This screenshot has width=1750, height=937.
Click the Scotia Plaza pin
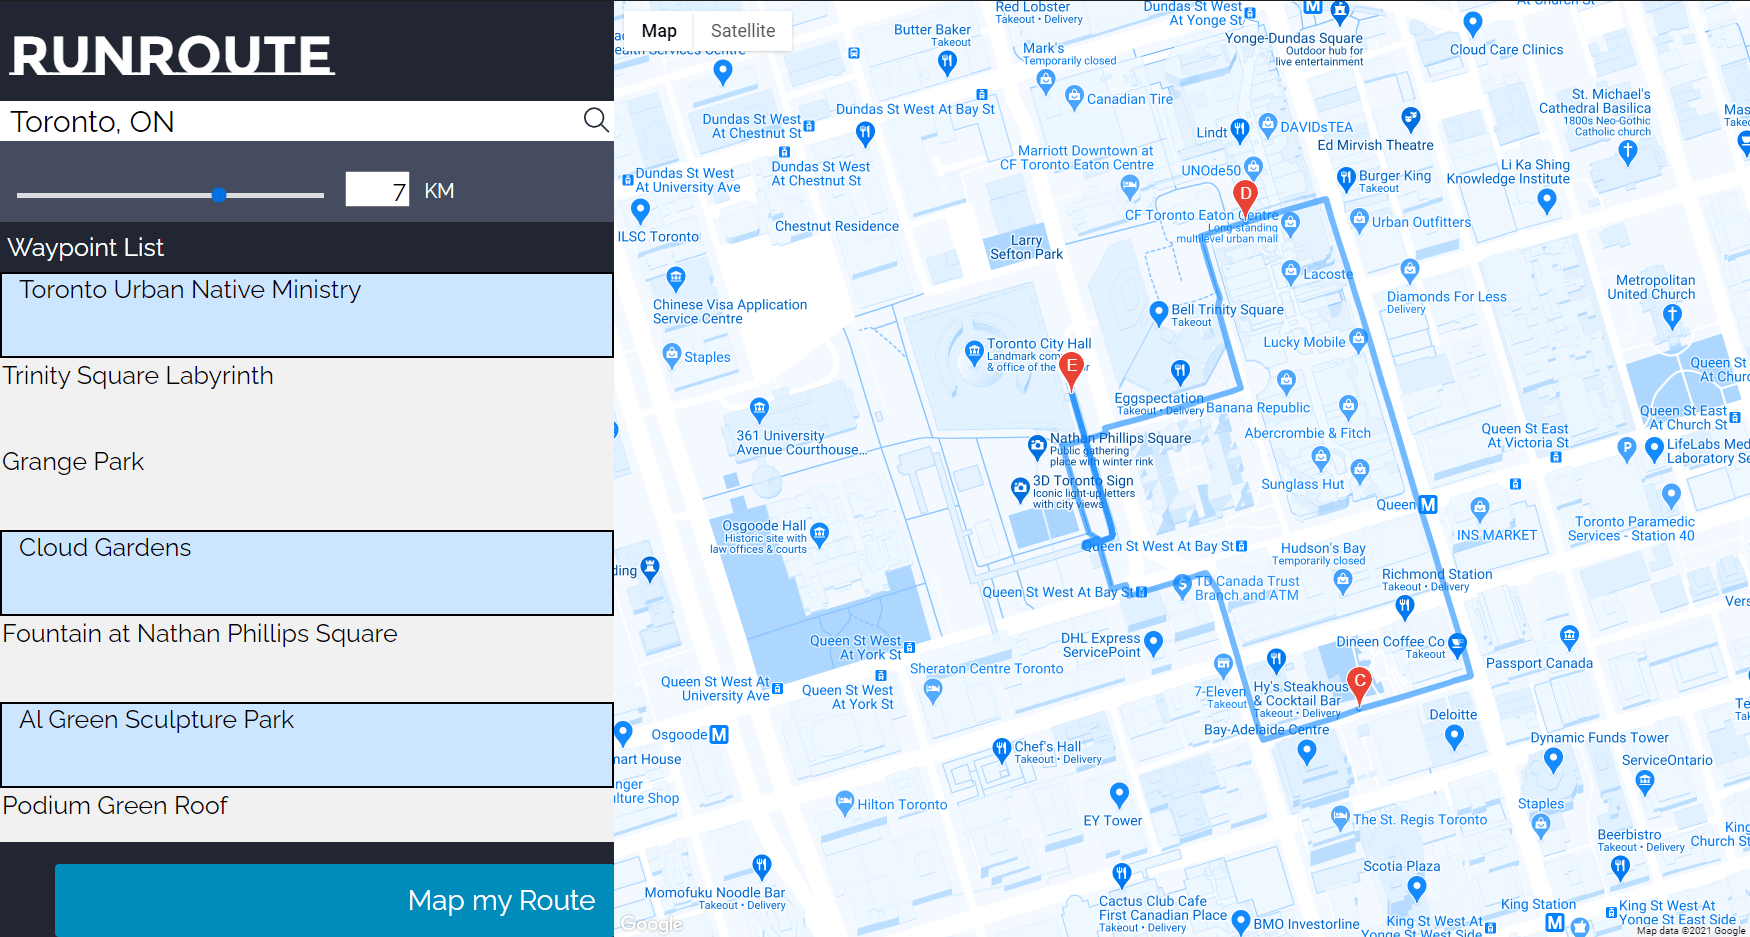point(1416,888)
